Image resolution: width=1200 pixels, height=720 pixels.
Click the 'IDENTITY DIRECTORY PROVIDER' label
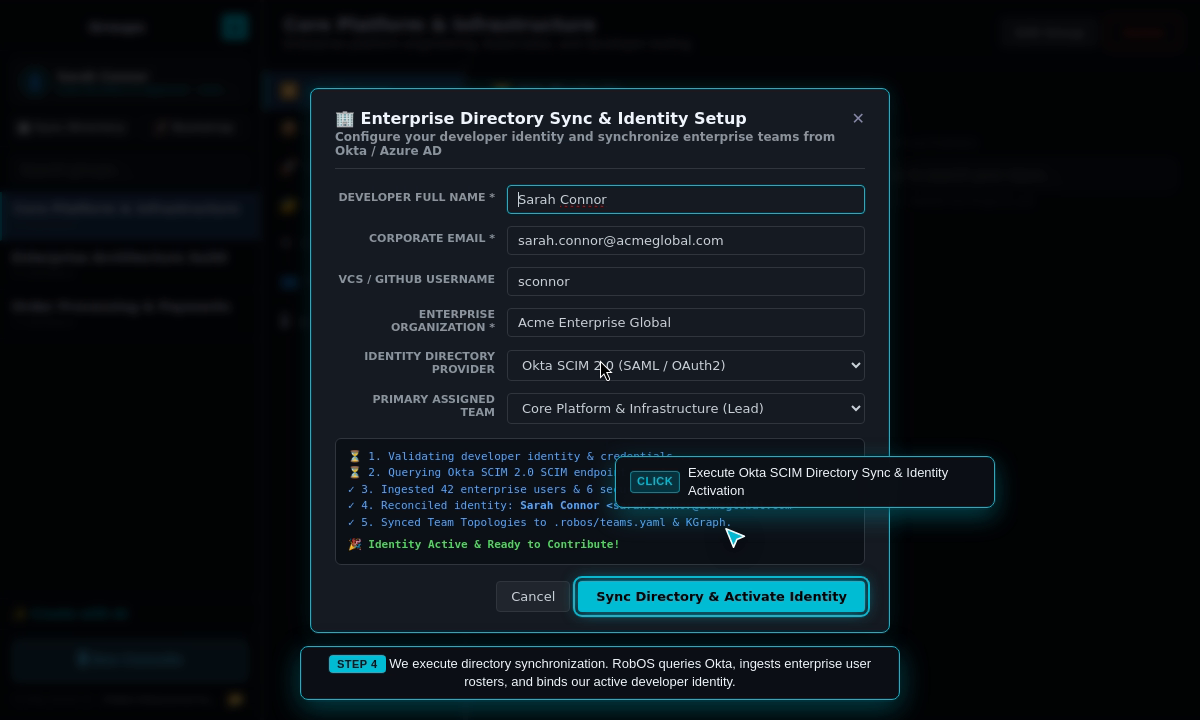point(430,363)
